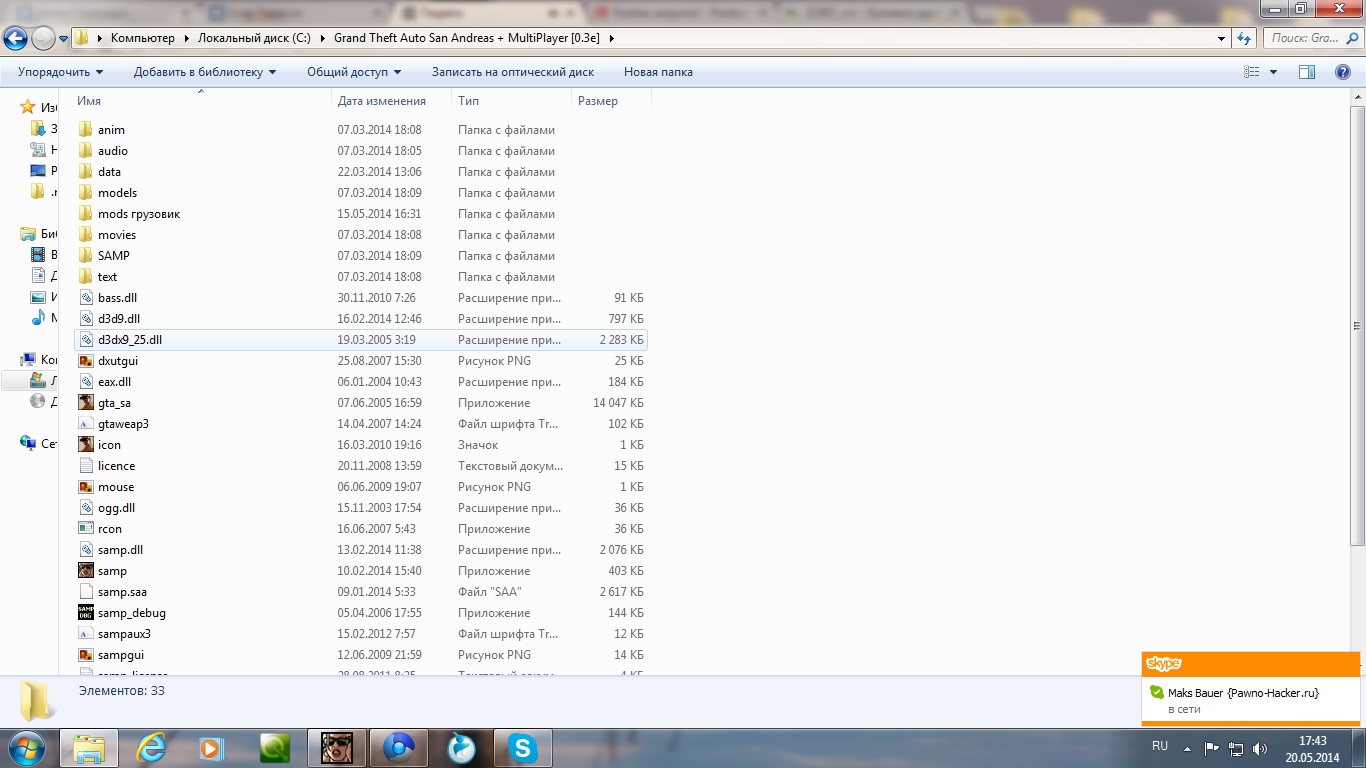Expand the Добавить в библиотеку dropdown
The image size is (1366, 768).
click(205, 72)
